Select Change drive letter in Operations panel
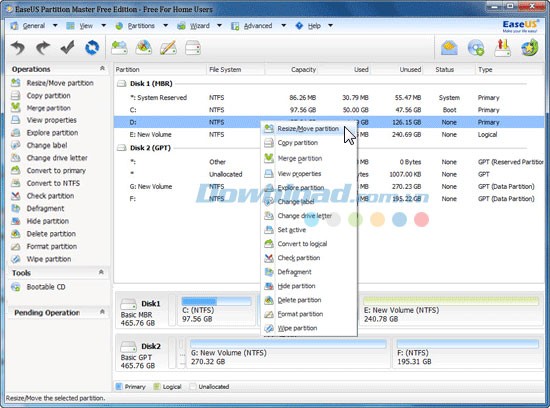550x408 pixels. (57, 158)
